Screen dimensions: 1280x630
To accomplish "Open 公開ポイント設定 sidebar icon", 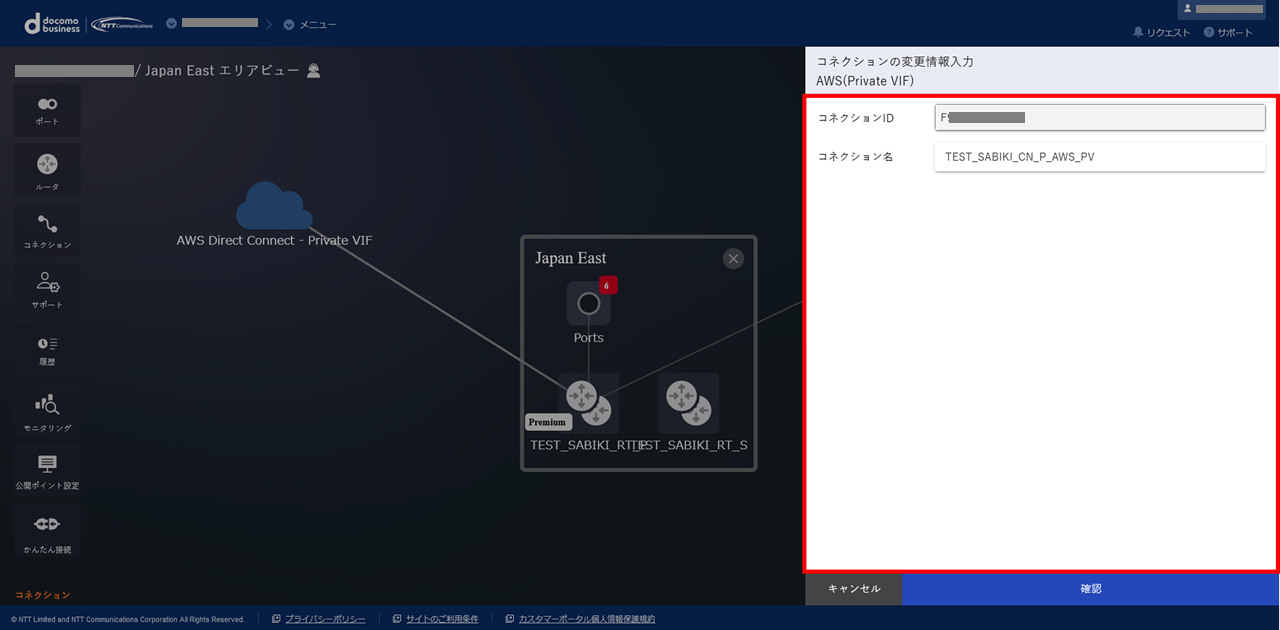I will pos(47,470).
